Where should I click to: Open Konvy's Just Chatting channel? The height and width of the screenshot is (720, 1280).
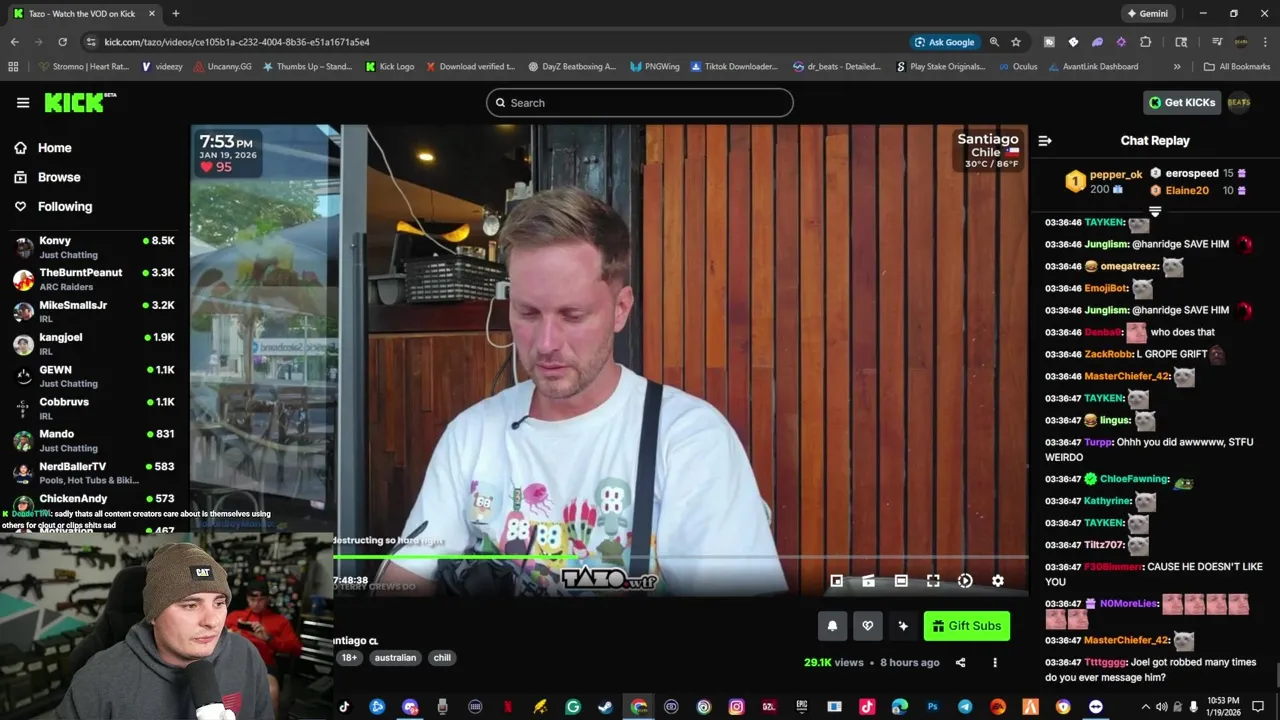(95, 247)
